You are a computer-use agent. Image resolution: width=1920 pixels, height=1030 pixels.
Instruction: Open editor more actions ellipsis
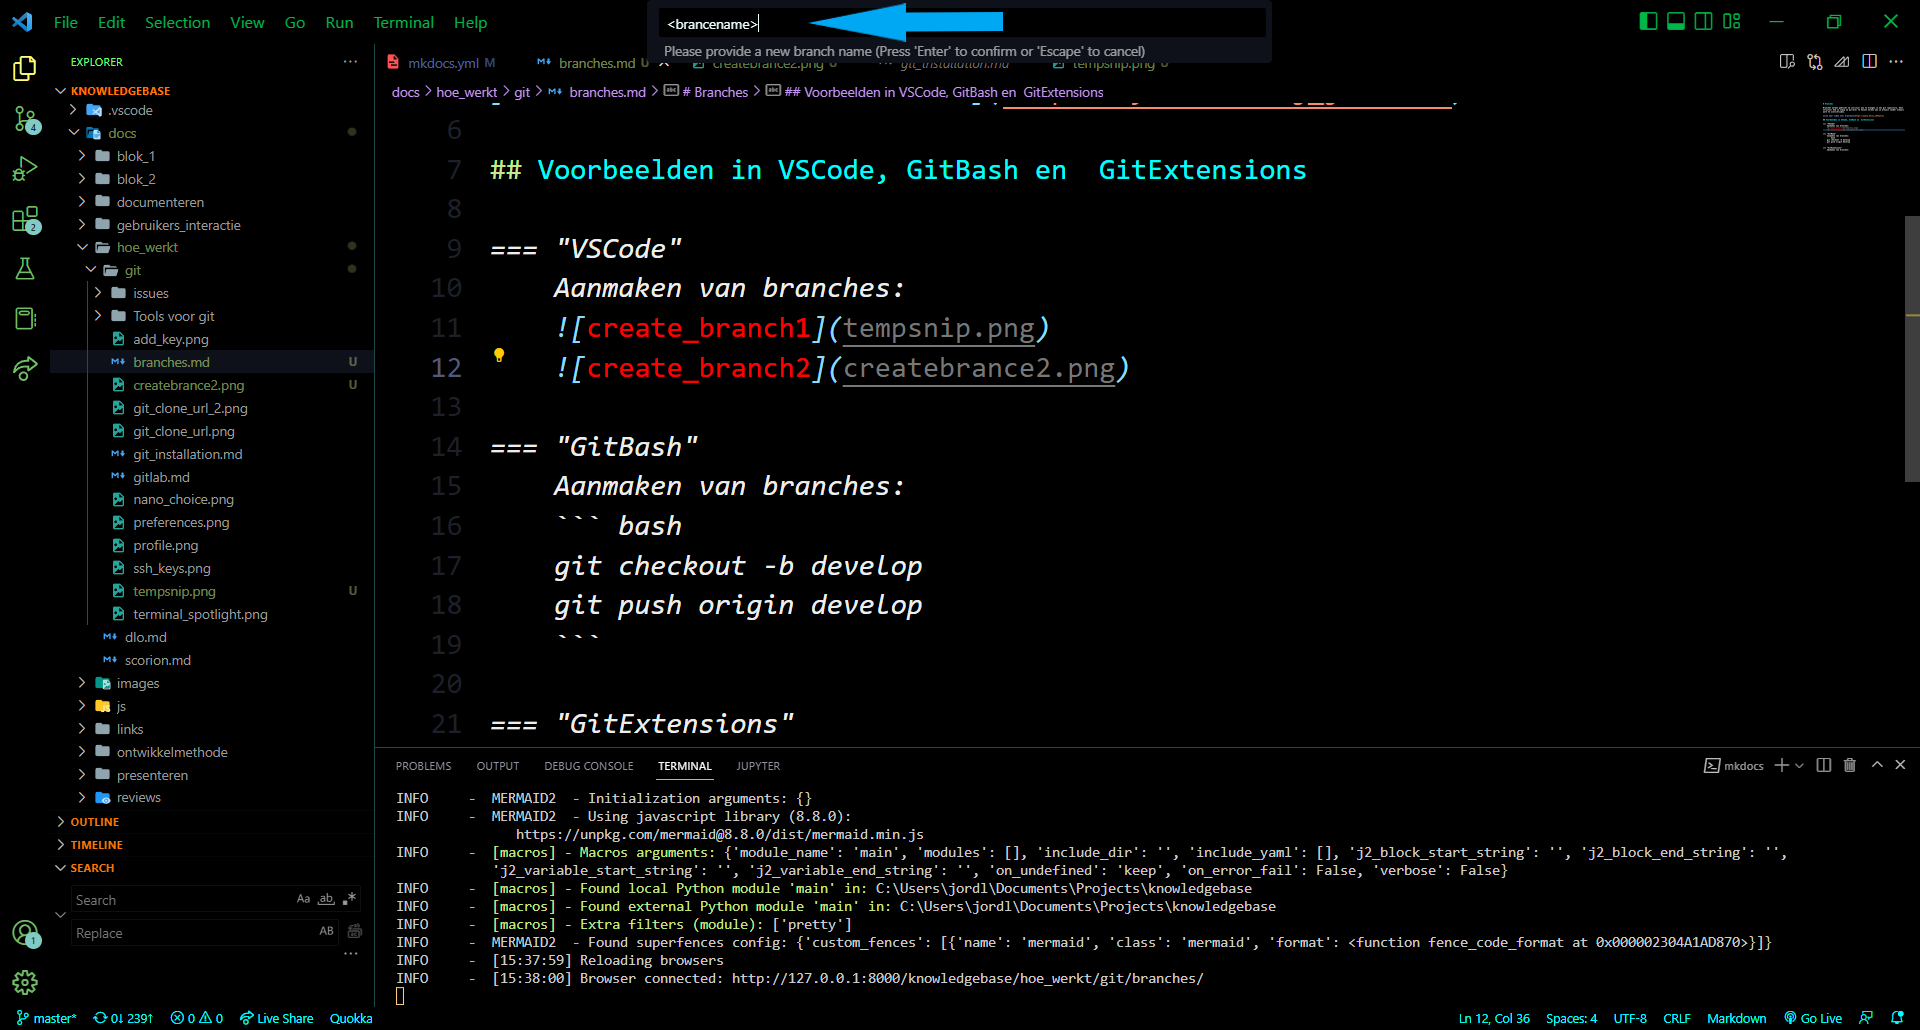click(x=1896, y=62)
